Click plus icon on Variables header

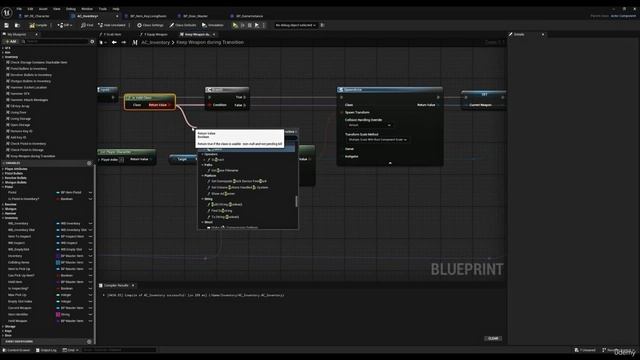click(x=89, y=163)
